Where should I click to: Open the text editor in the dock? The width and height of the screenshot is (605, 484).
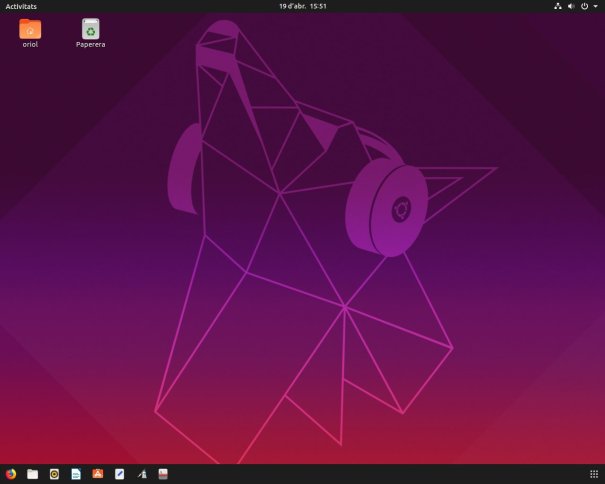(120, 474)
